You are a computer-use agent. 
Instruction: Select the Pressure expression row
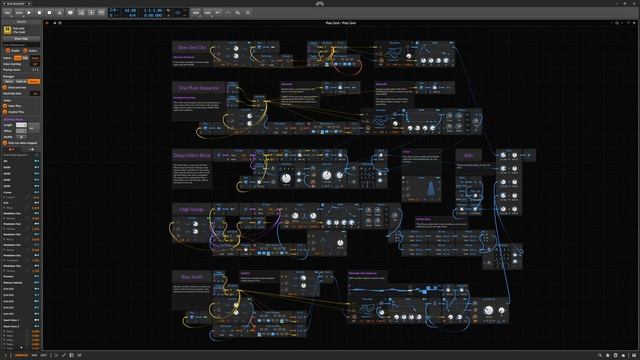(21, 276)
